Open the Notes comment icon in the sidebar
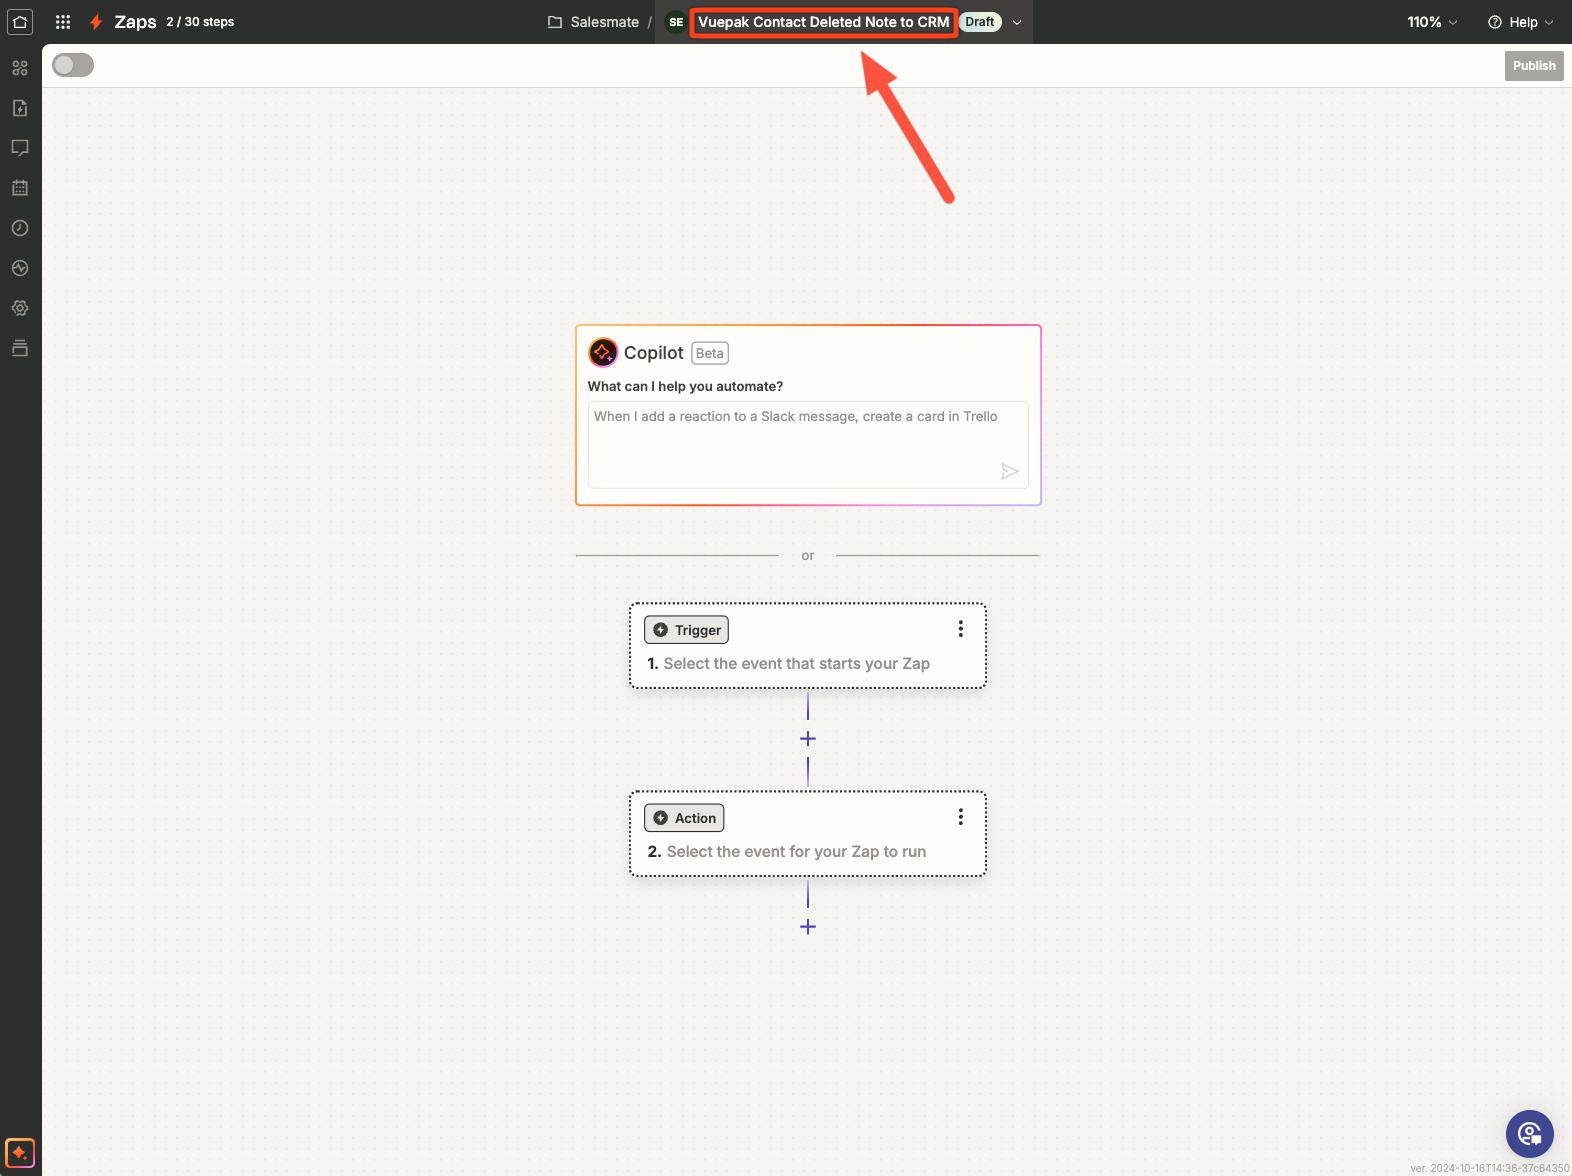The width and height of the screenshot is (1572, 1176). (20, 148)
